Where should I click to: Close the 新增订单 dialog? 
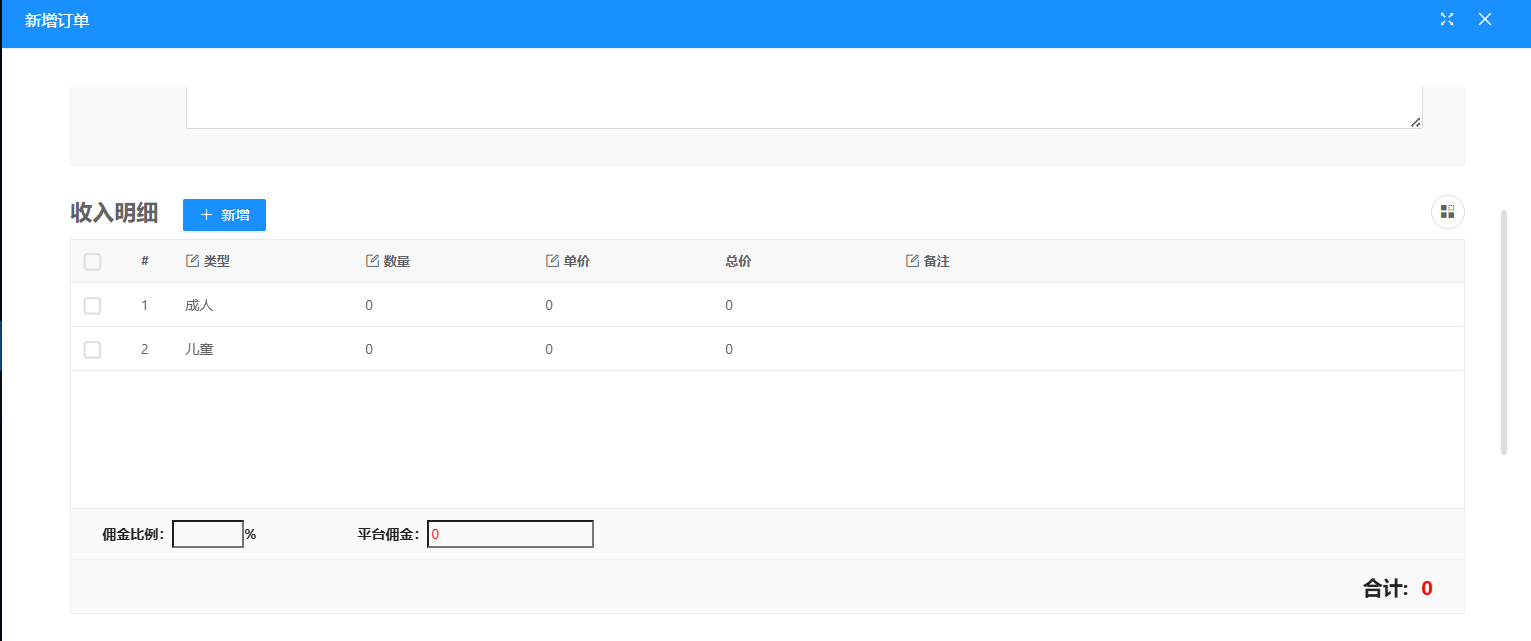point(1485,20)
